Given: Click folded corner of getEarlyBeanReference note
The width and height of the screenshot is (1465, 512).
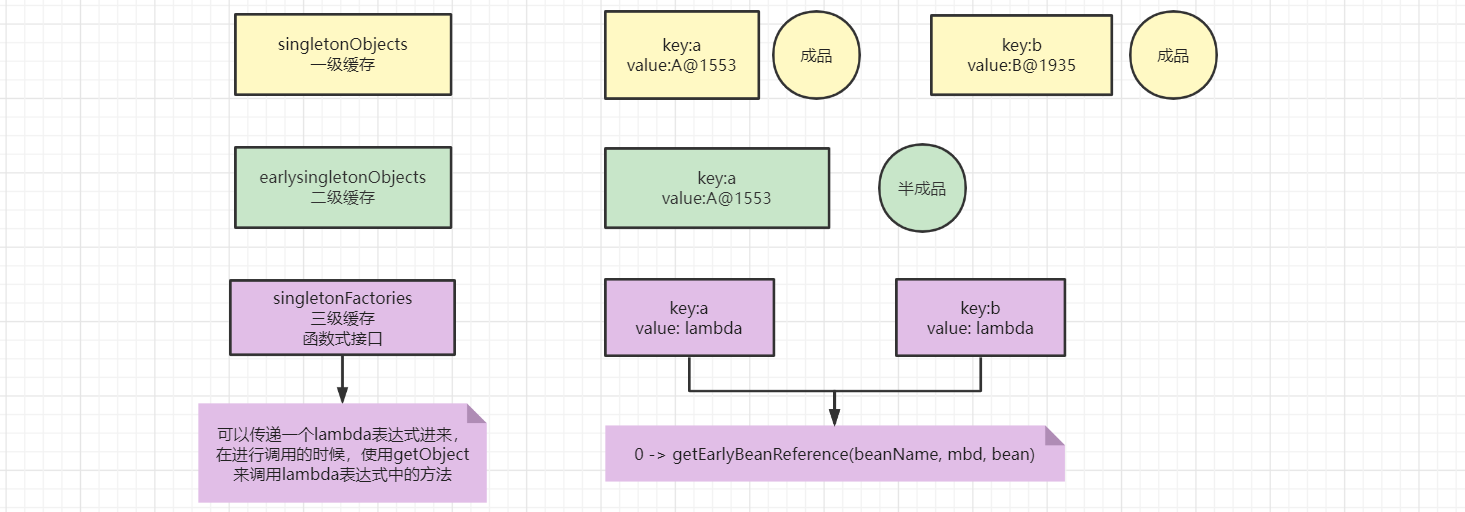Looking at the screenshot, I should [x=1055, y=435].
